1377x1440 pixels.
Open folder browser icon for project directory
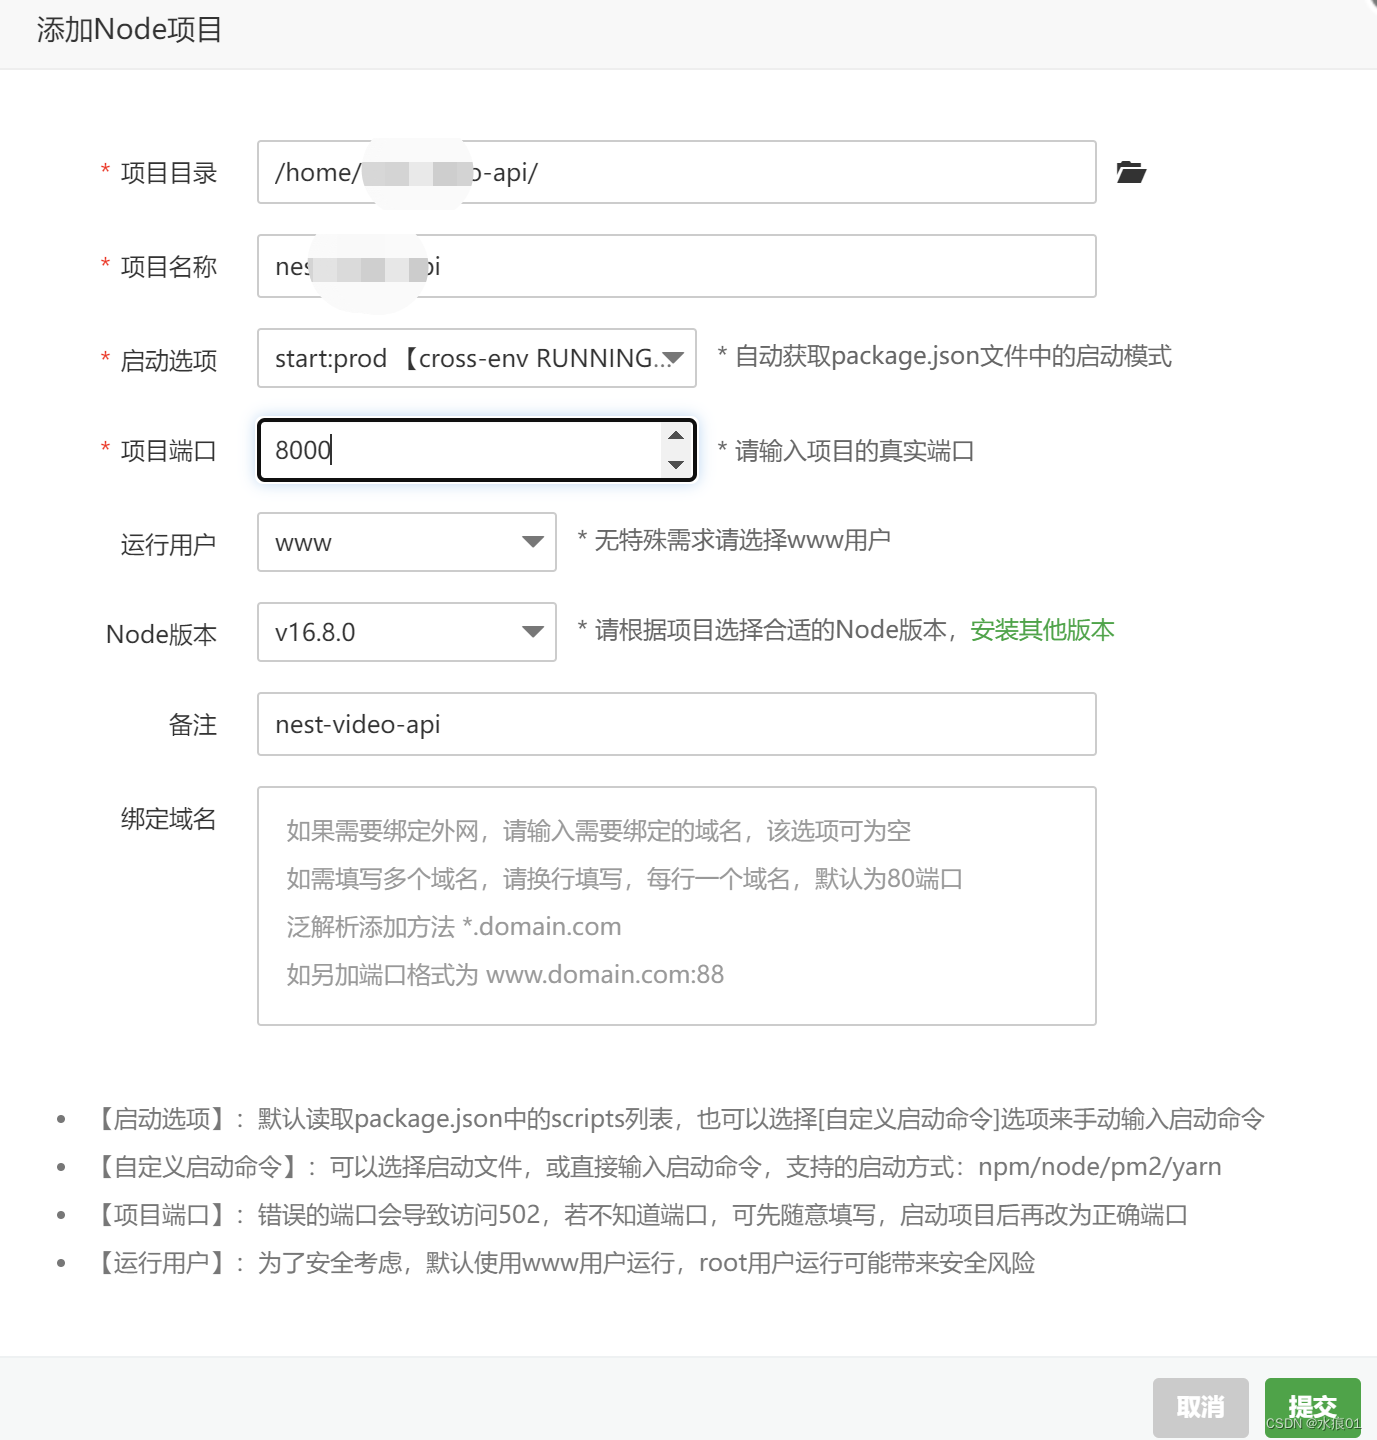click(x=1131, y=172)
